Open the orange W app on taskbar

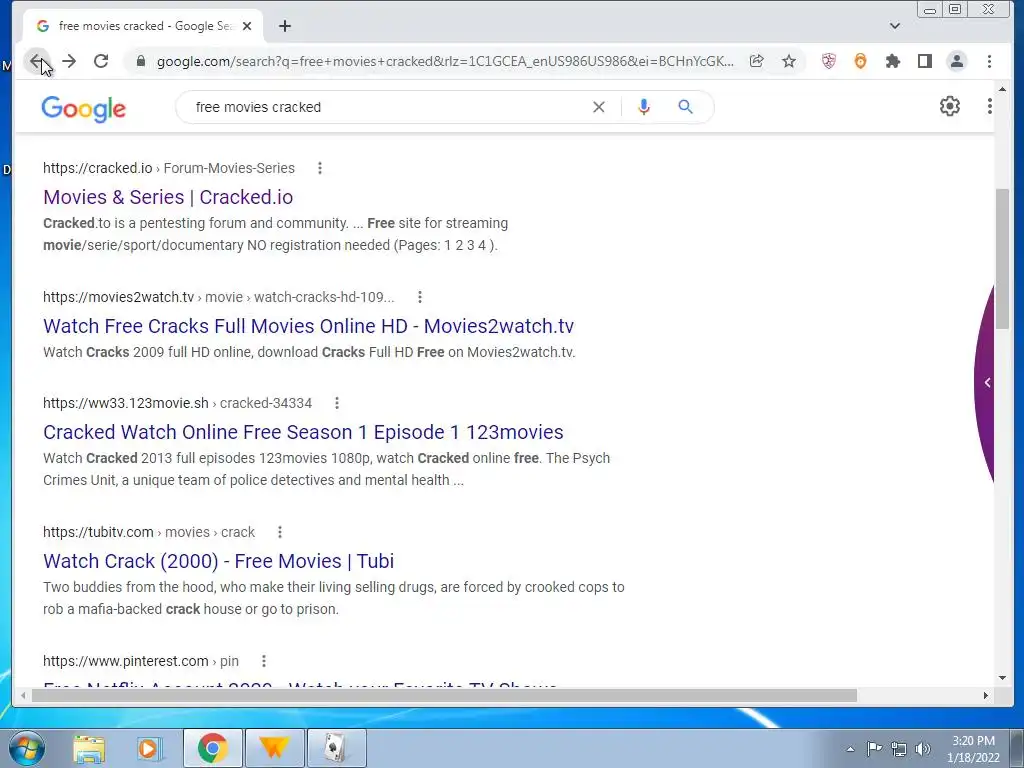274,749
